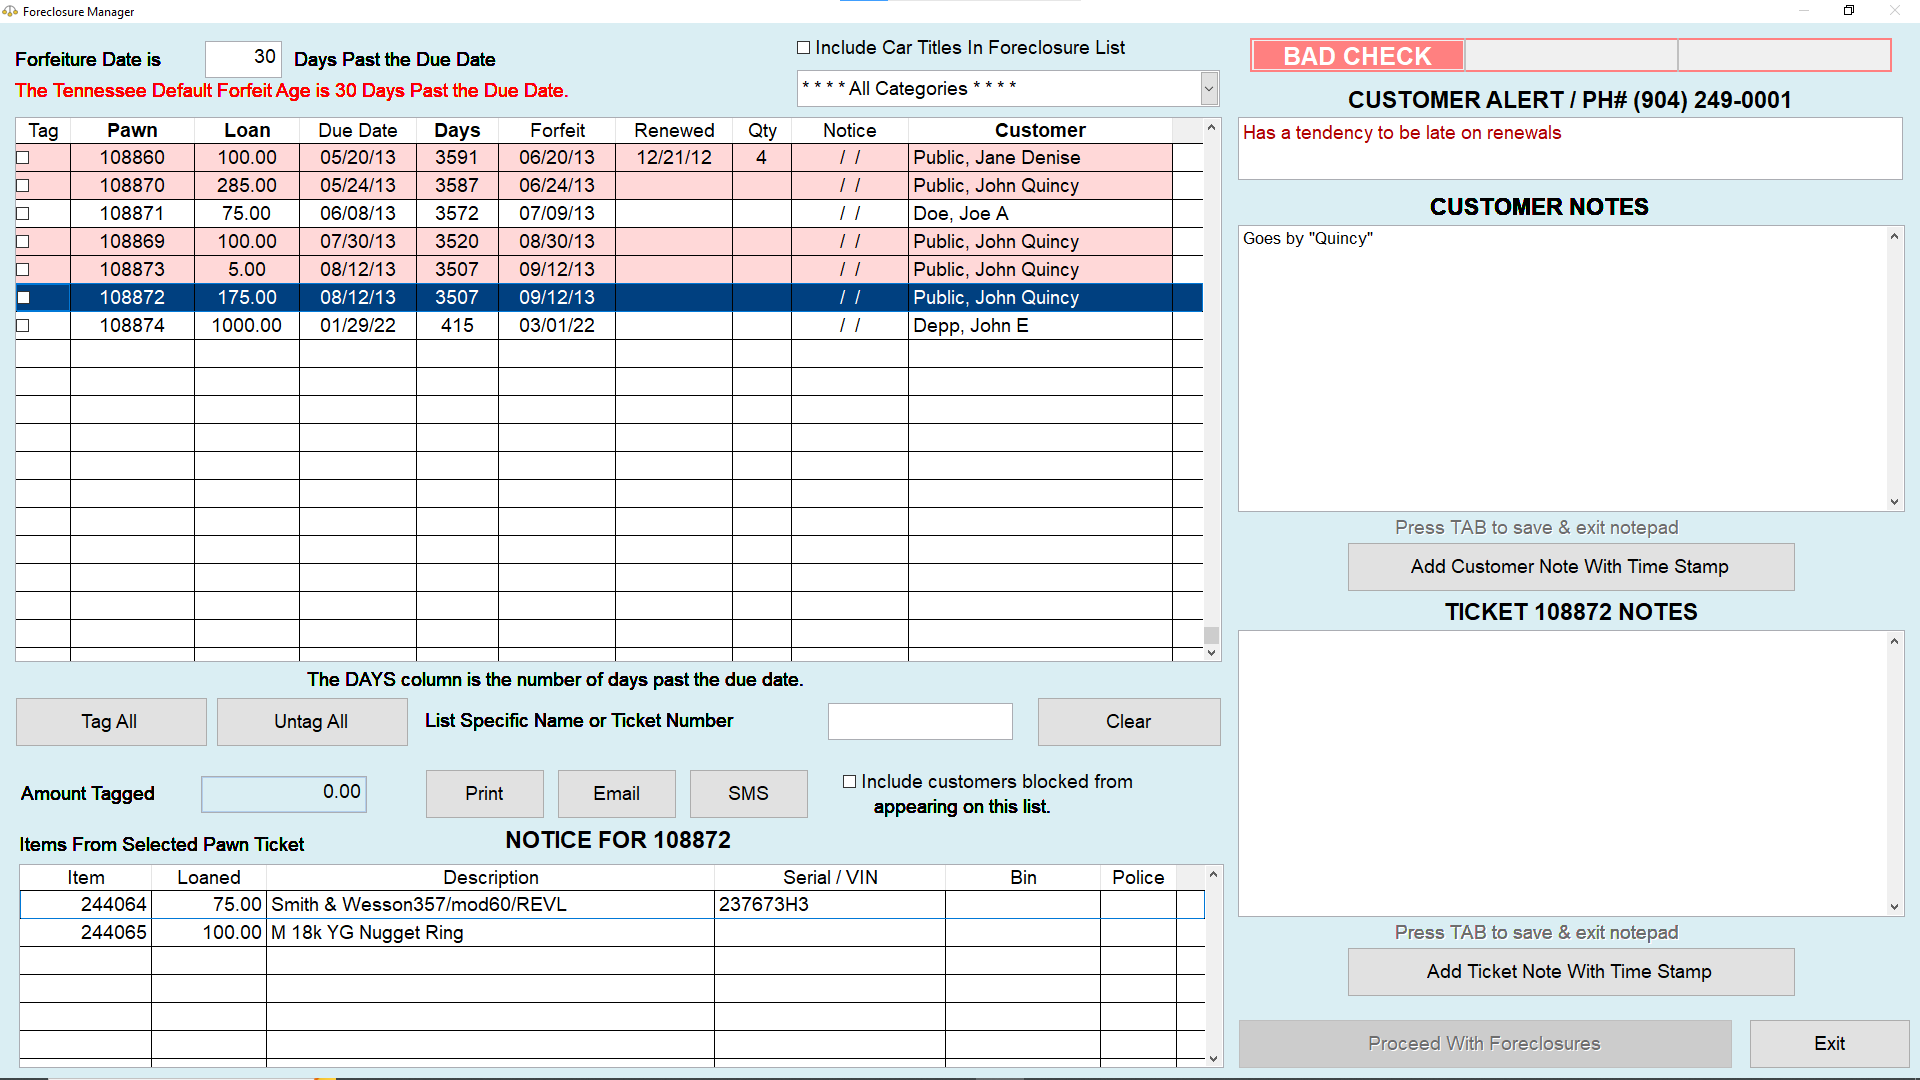Image resolution: width=1920 pixels, height=1080 pixels.
Task: Click scroll up arrow in Ticket Notes
Action: pyautogui.click(x=1894, y=641)
